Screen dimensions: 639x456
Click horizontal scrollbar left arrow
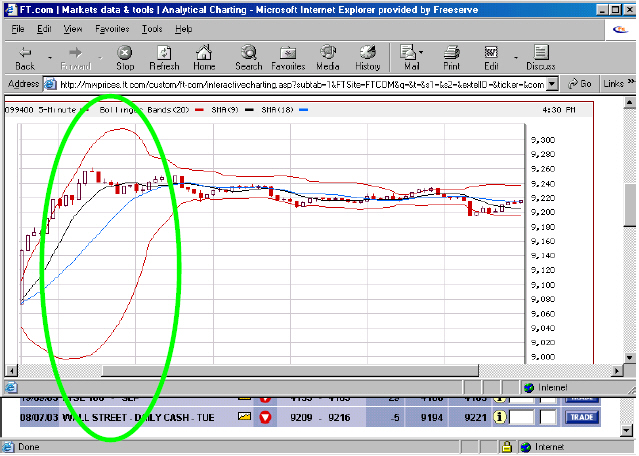pyautogui.click(x=11, y=371)
